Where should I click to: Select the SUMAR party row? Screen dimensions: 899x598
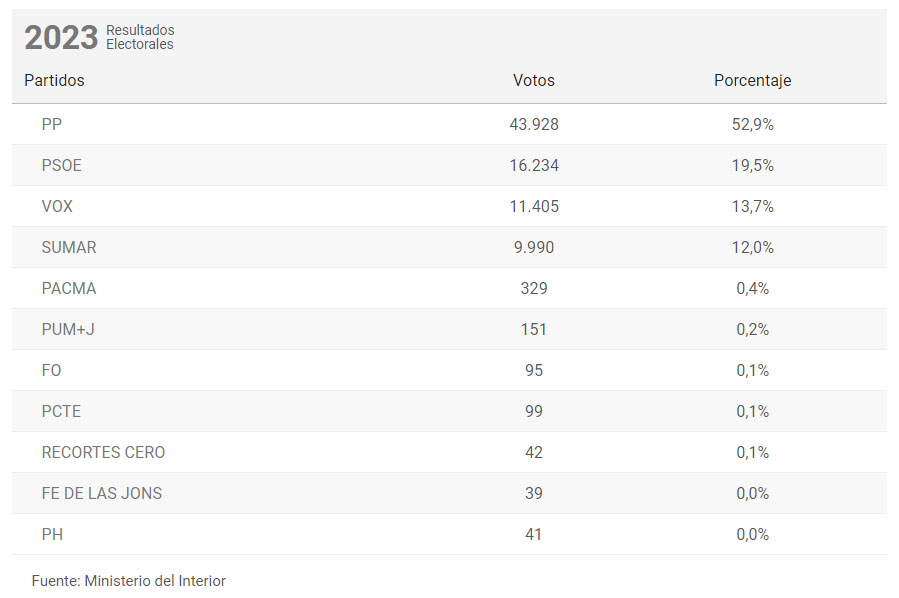coord(450,247)
